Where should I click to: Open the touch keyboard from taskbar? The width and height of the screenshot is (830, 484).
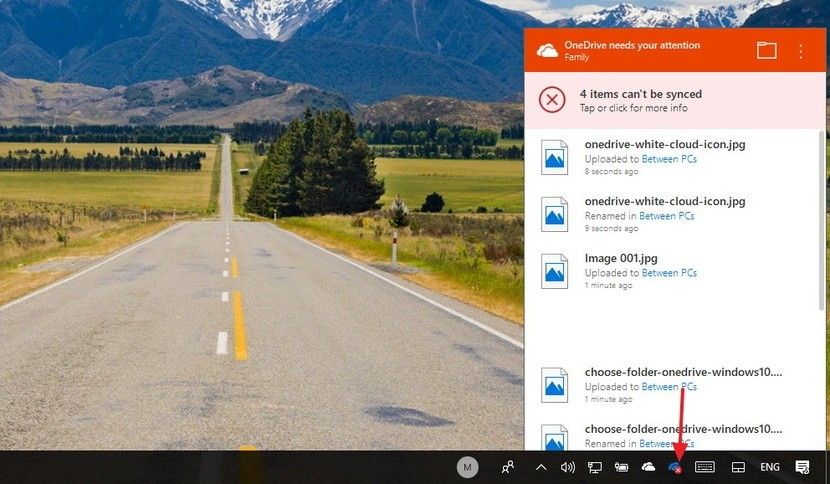(705, 467)
